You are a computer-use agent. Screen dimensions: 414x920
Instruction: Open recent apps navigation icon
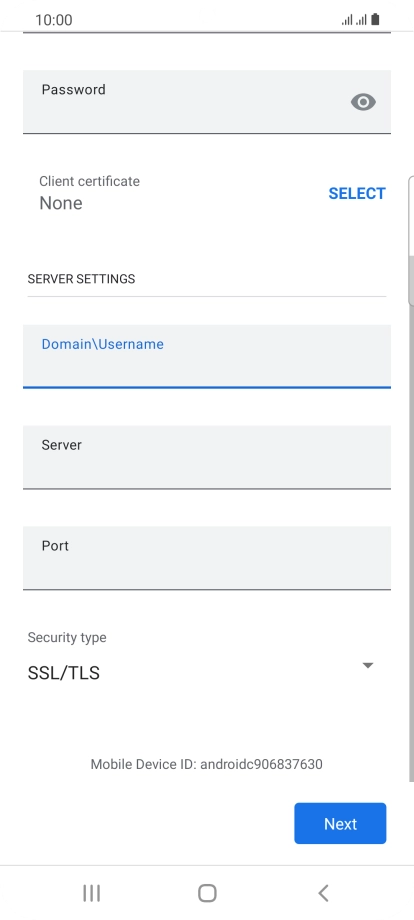point(91,893)
